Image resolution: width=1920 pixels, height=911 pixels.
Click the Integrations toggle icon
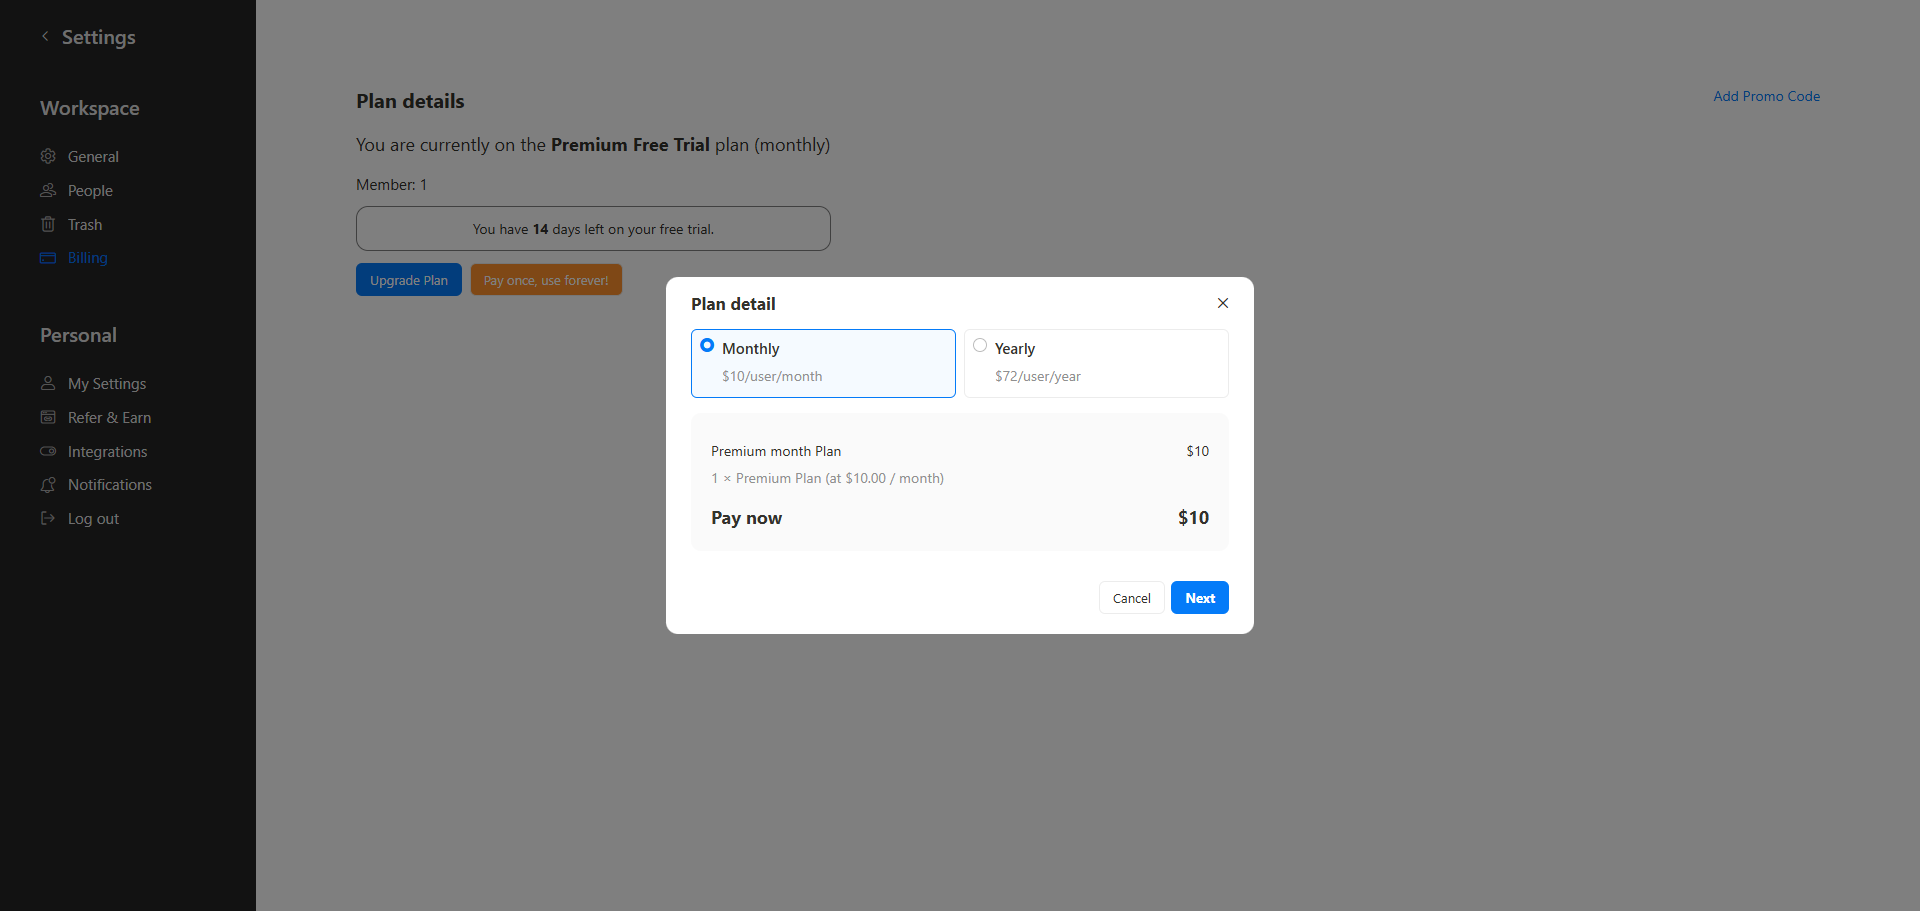[48, 451]
